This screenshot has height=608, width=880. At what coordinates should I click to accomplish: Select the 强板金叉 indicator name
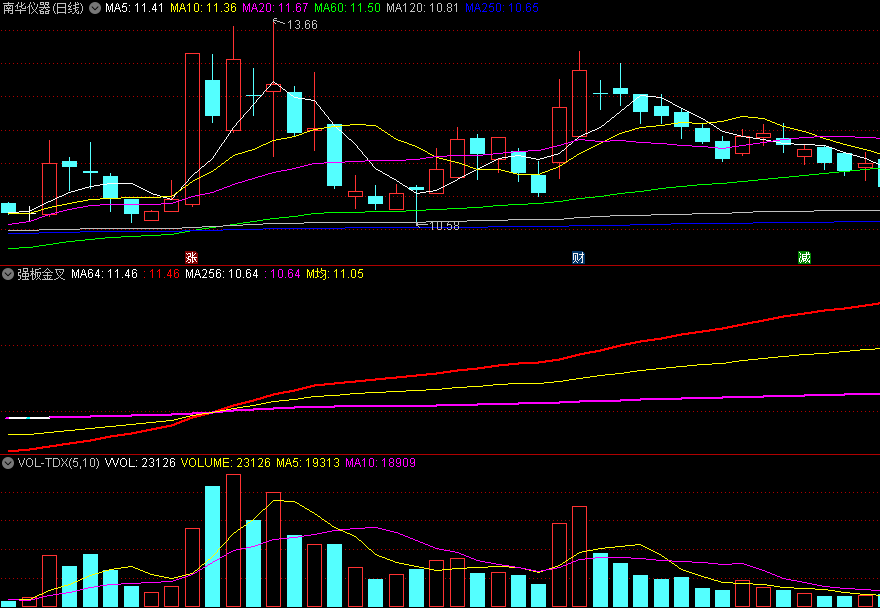tap(42, 275)
